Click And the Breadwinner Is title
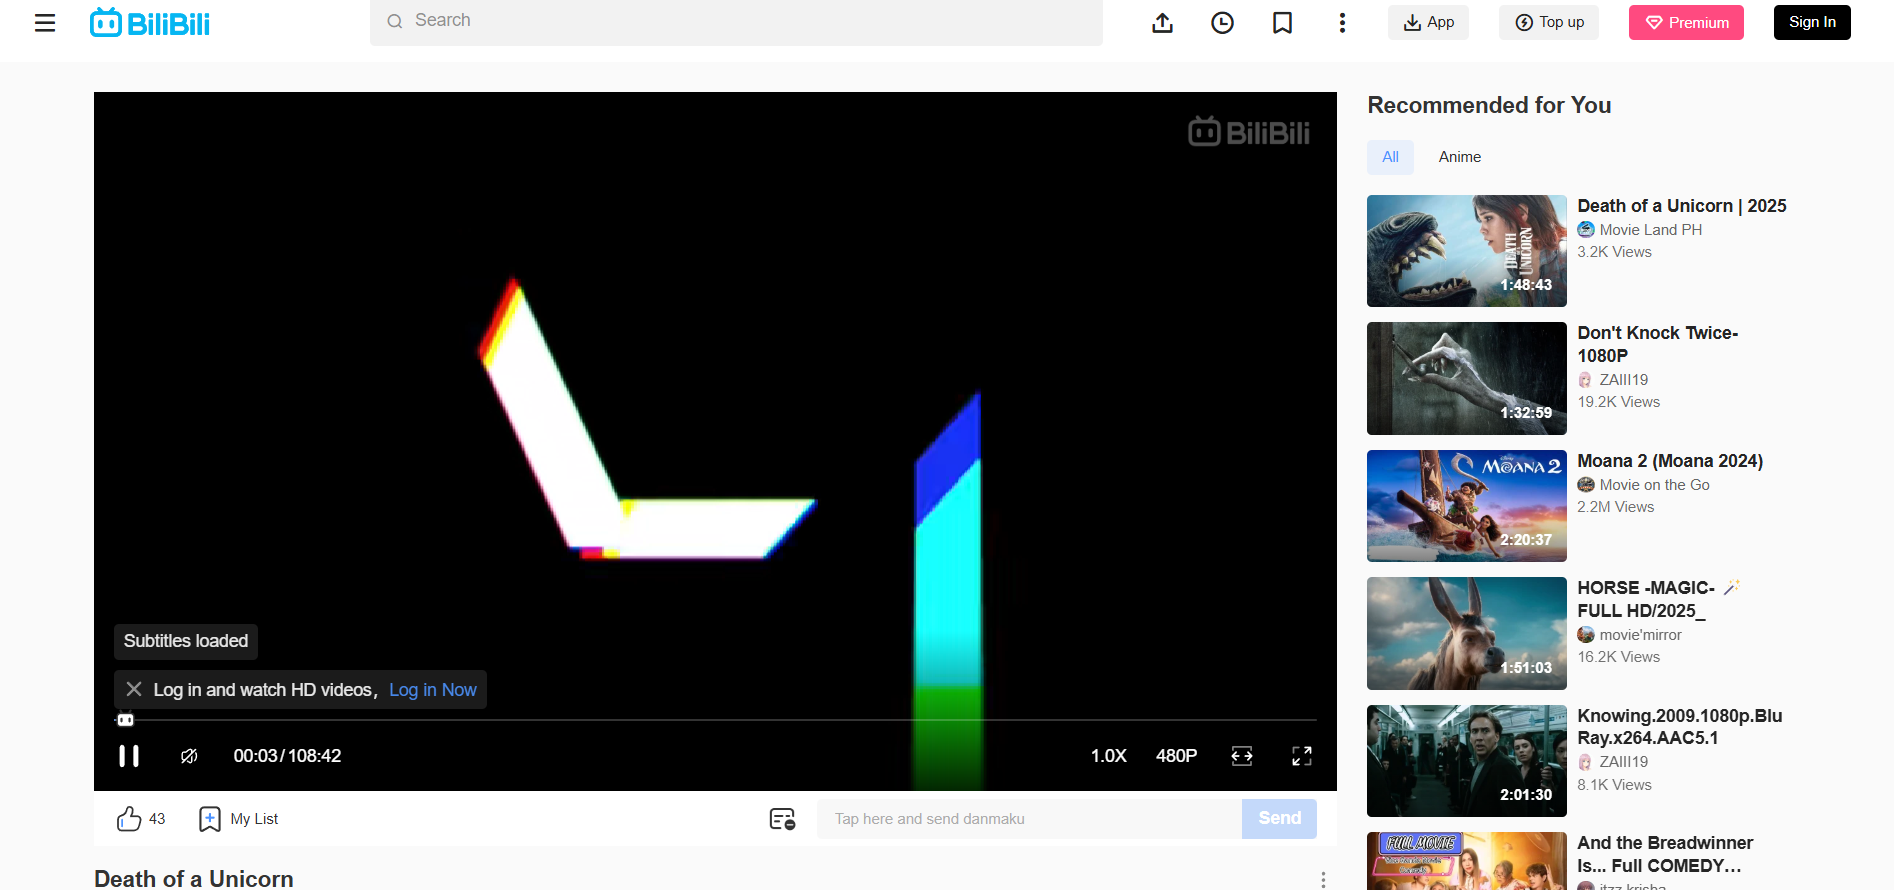 tap(1665, 854)
